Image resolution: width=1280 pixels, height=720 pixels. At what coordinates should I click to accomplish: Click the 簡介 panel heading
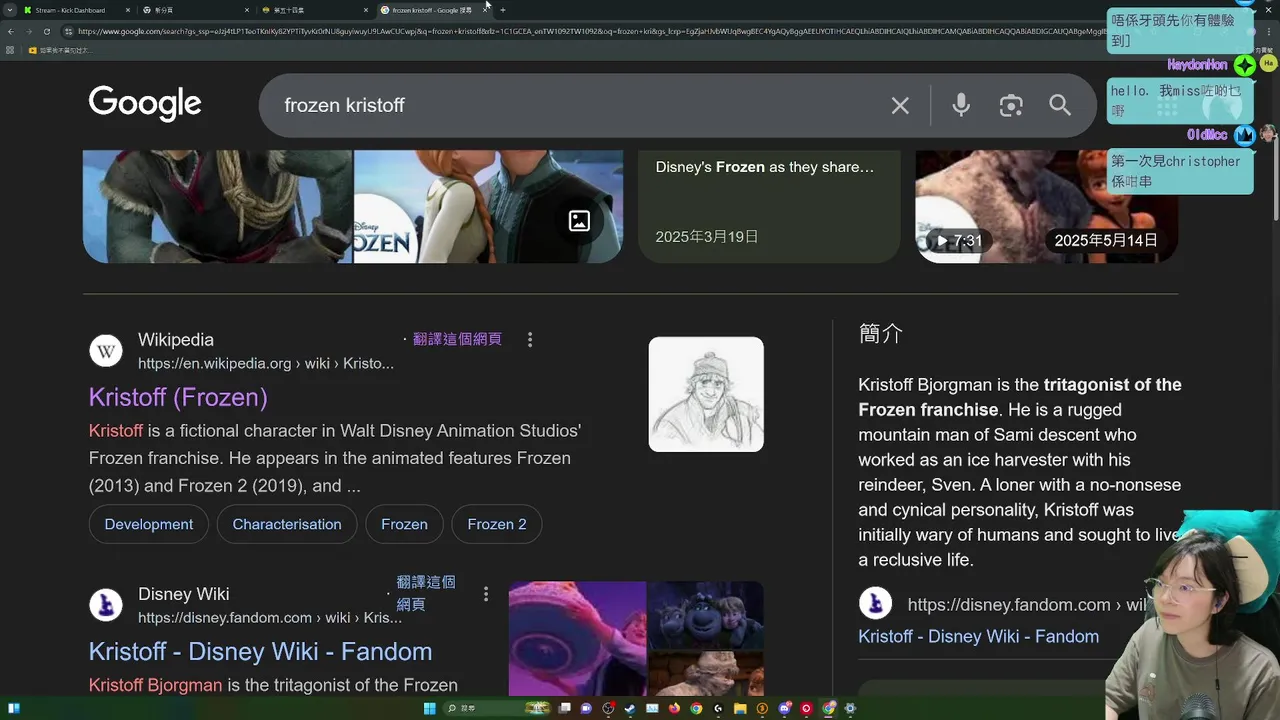tap(880, 334)
